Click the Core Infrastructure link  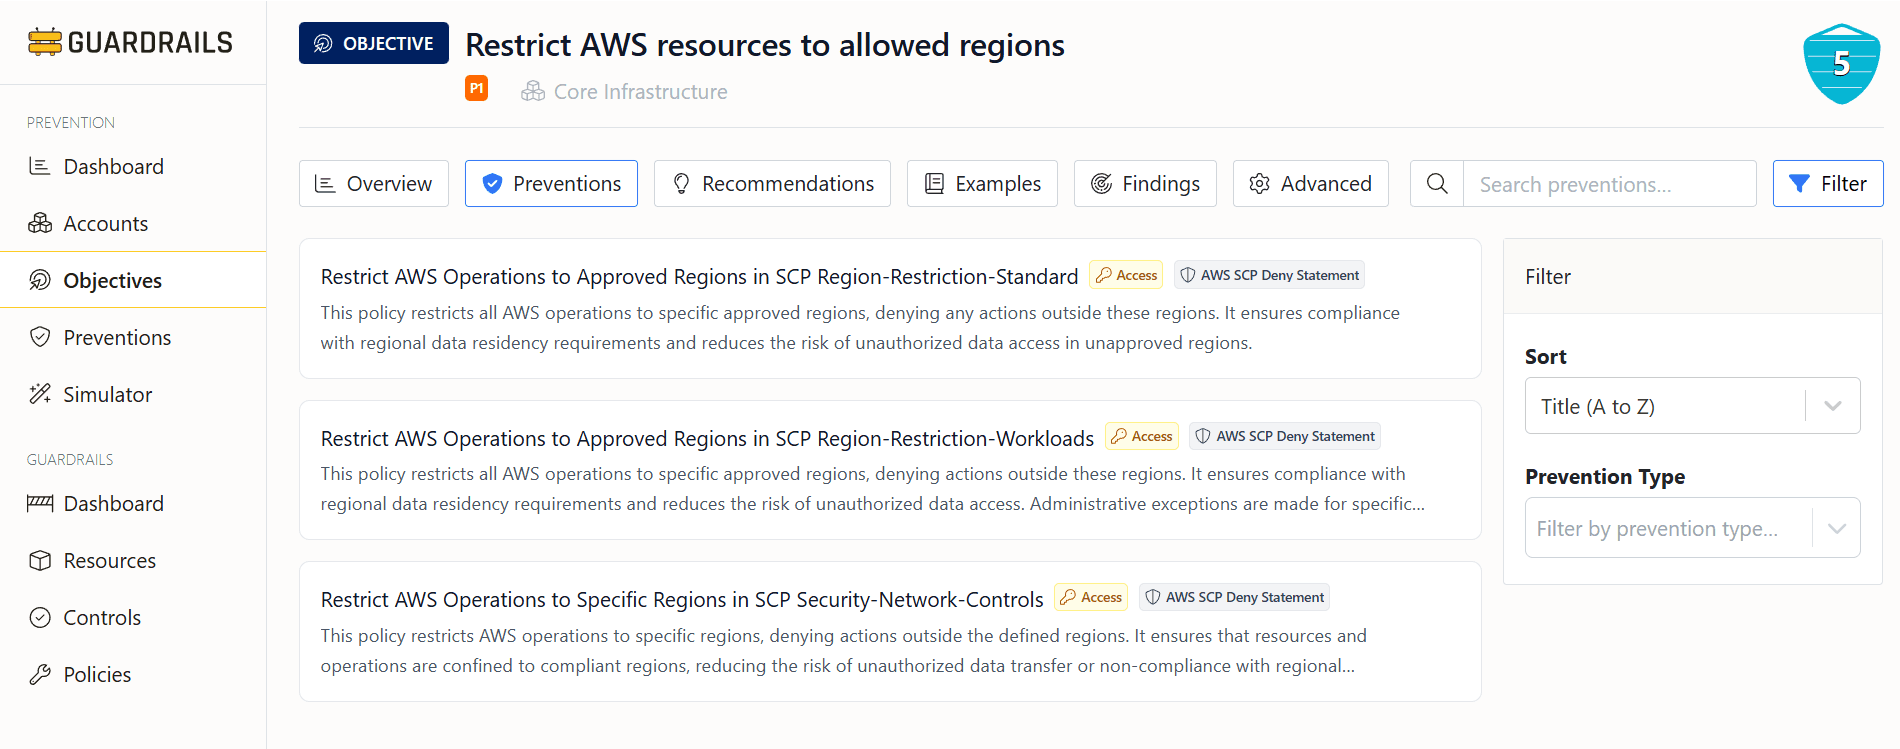point(640,92)
